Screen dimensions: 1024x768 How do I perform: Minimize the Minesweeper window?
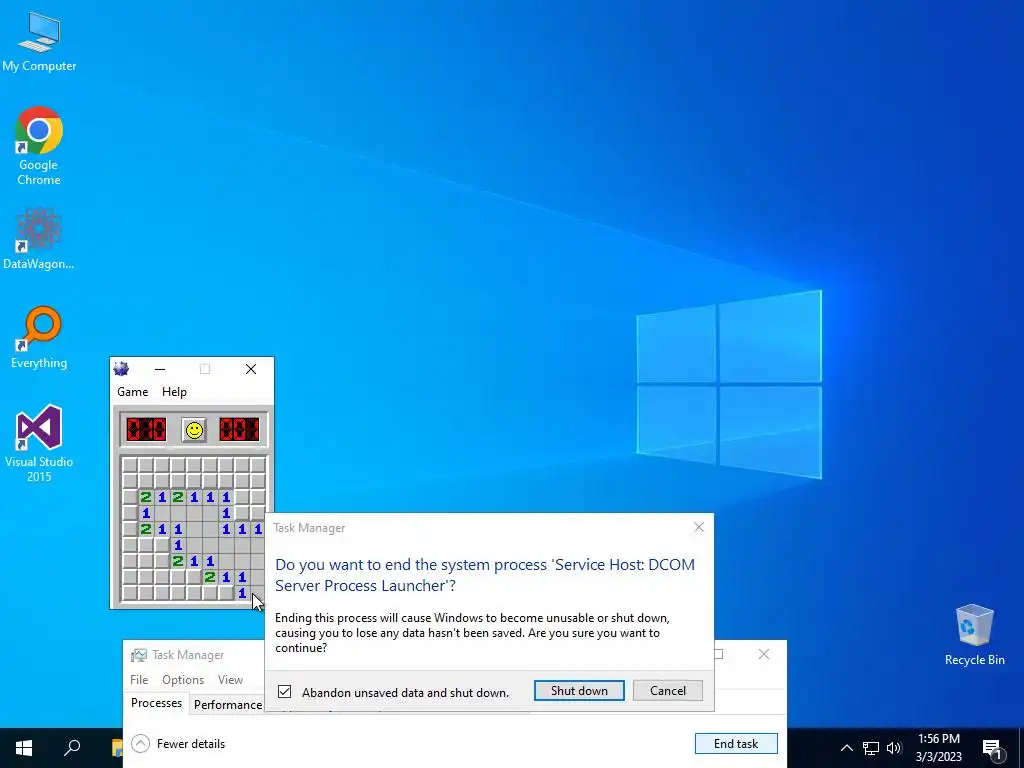coord(160,369)
